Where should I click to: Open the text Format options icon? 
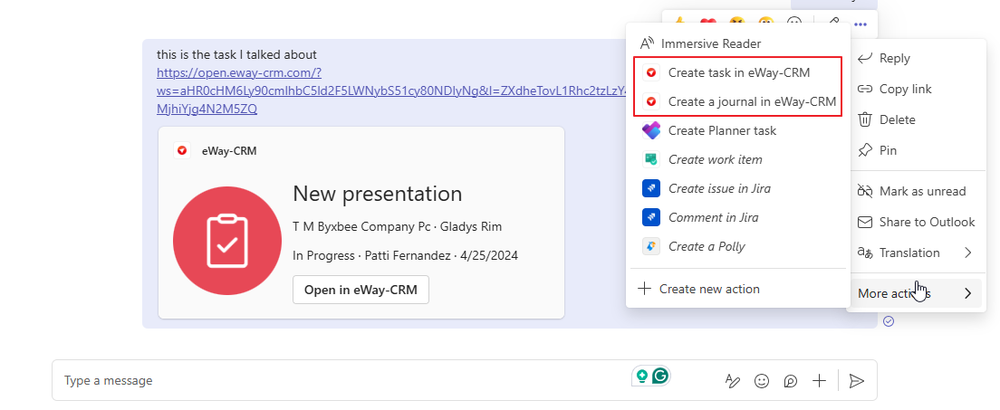(733, 380)
